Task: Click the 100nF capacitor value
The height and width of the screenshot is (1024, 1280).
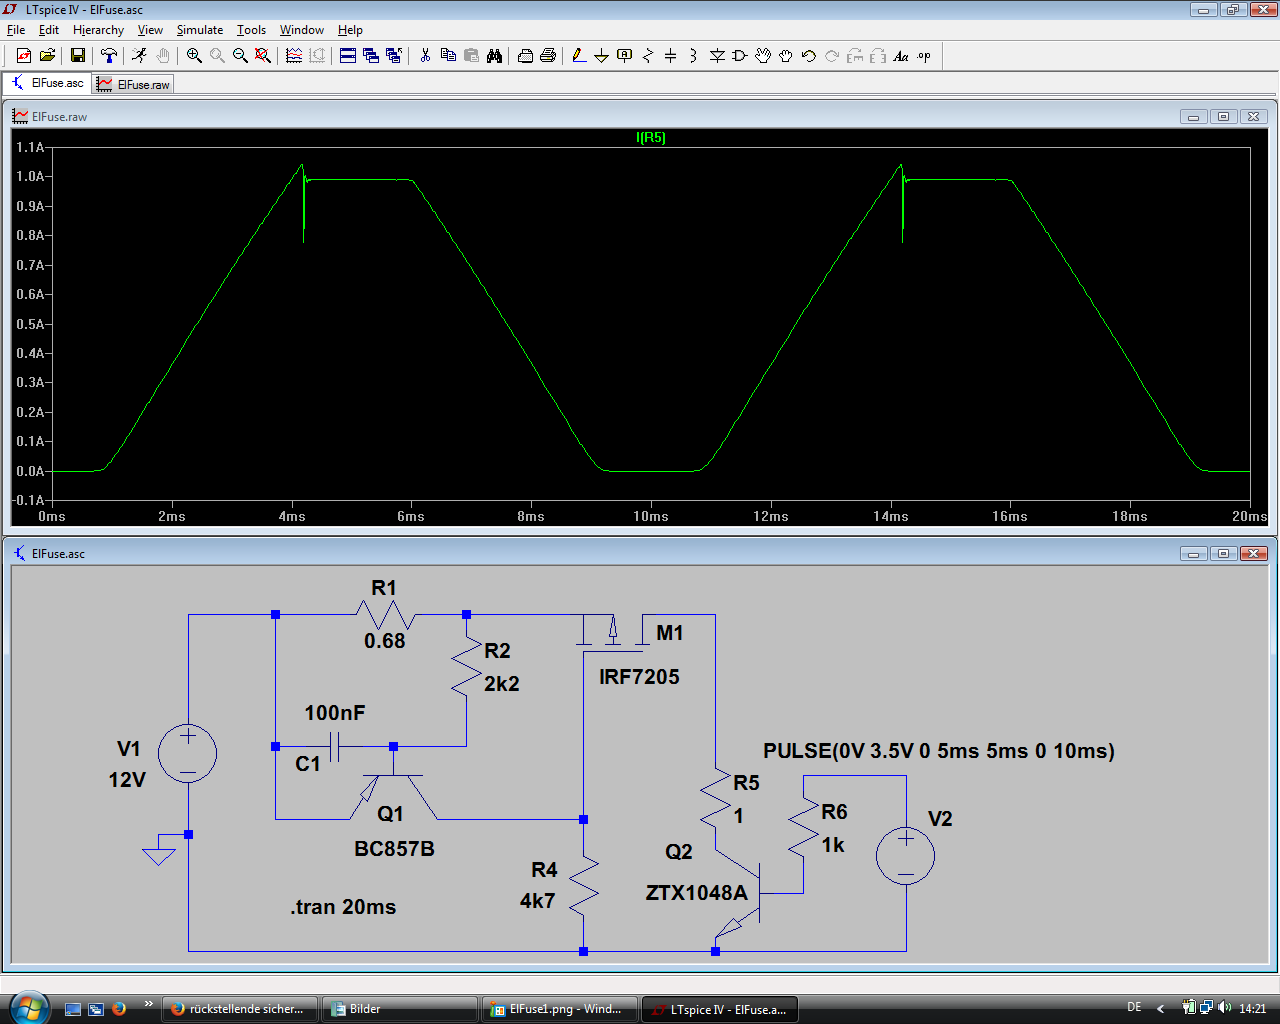Action: [335, 713]
